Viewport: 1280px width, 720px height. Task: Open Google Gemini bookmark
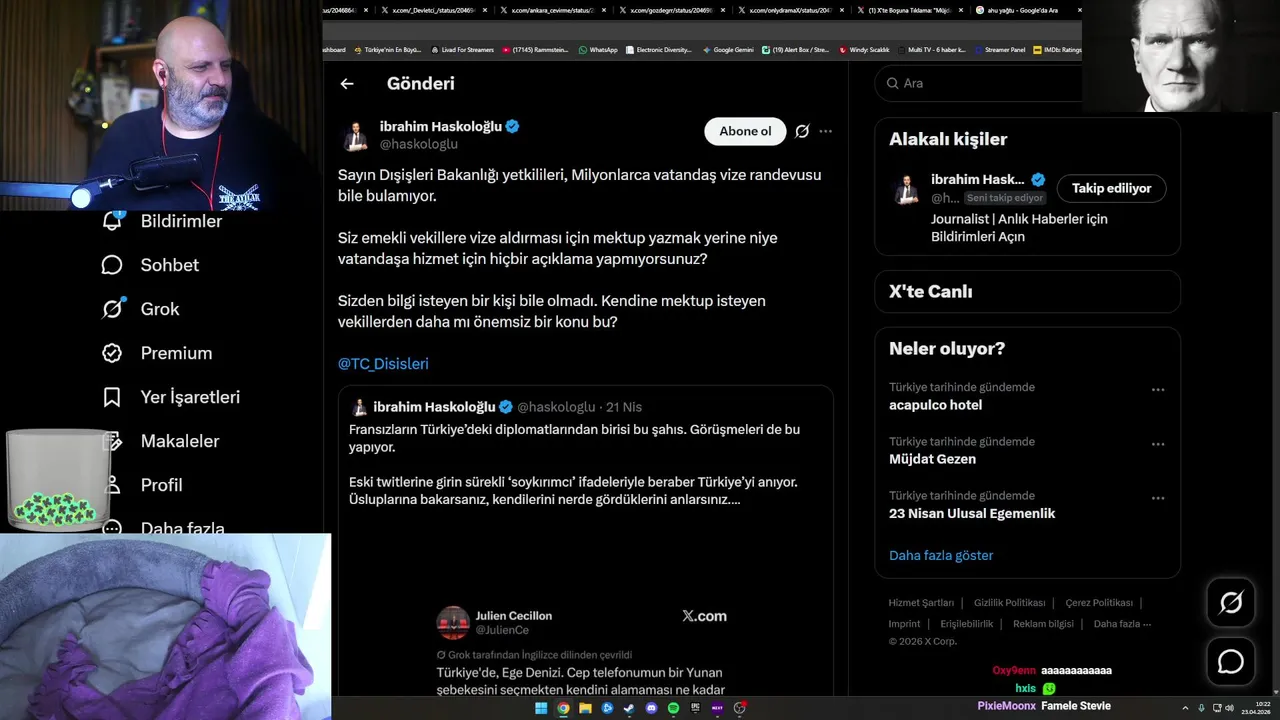[x=728, y=49]
